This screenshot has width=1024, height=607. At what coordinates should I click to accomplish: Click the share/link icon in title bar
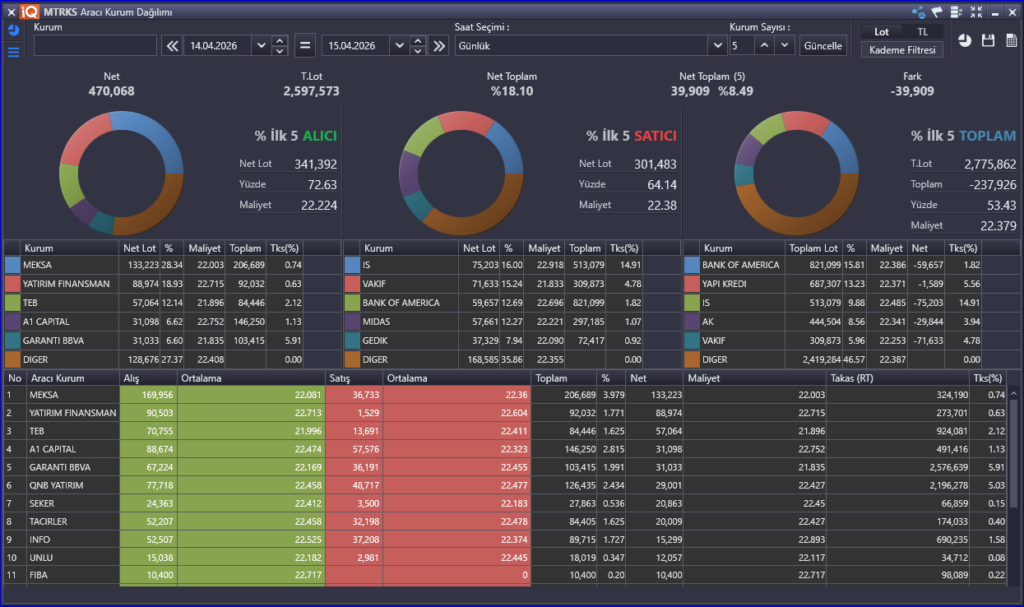click(x=918, y=12)
